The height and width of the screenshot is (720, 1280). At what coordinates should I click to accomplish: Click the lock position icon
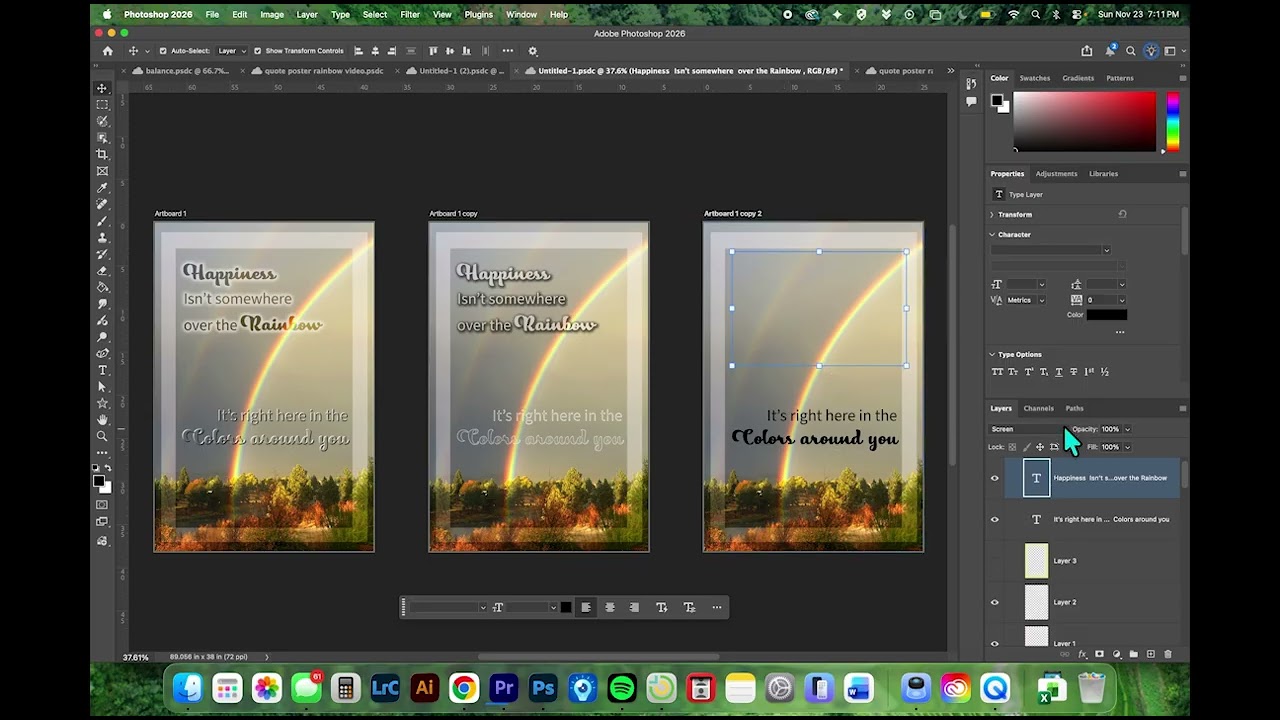tap(1040, 447)
